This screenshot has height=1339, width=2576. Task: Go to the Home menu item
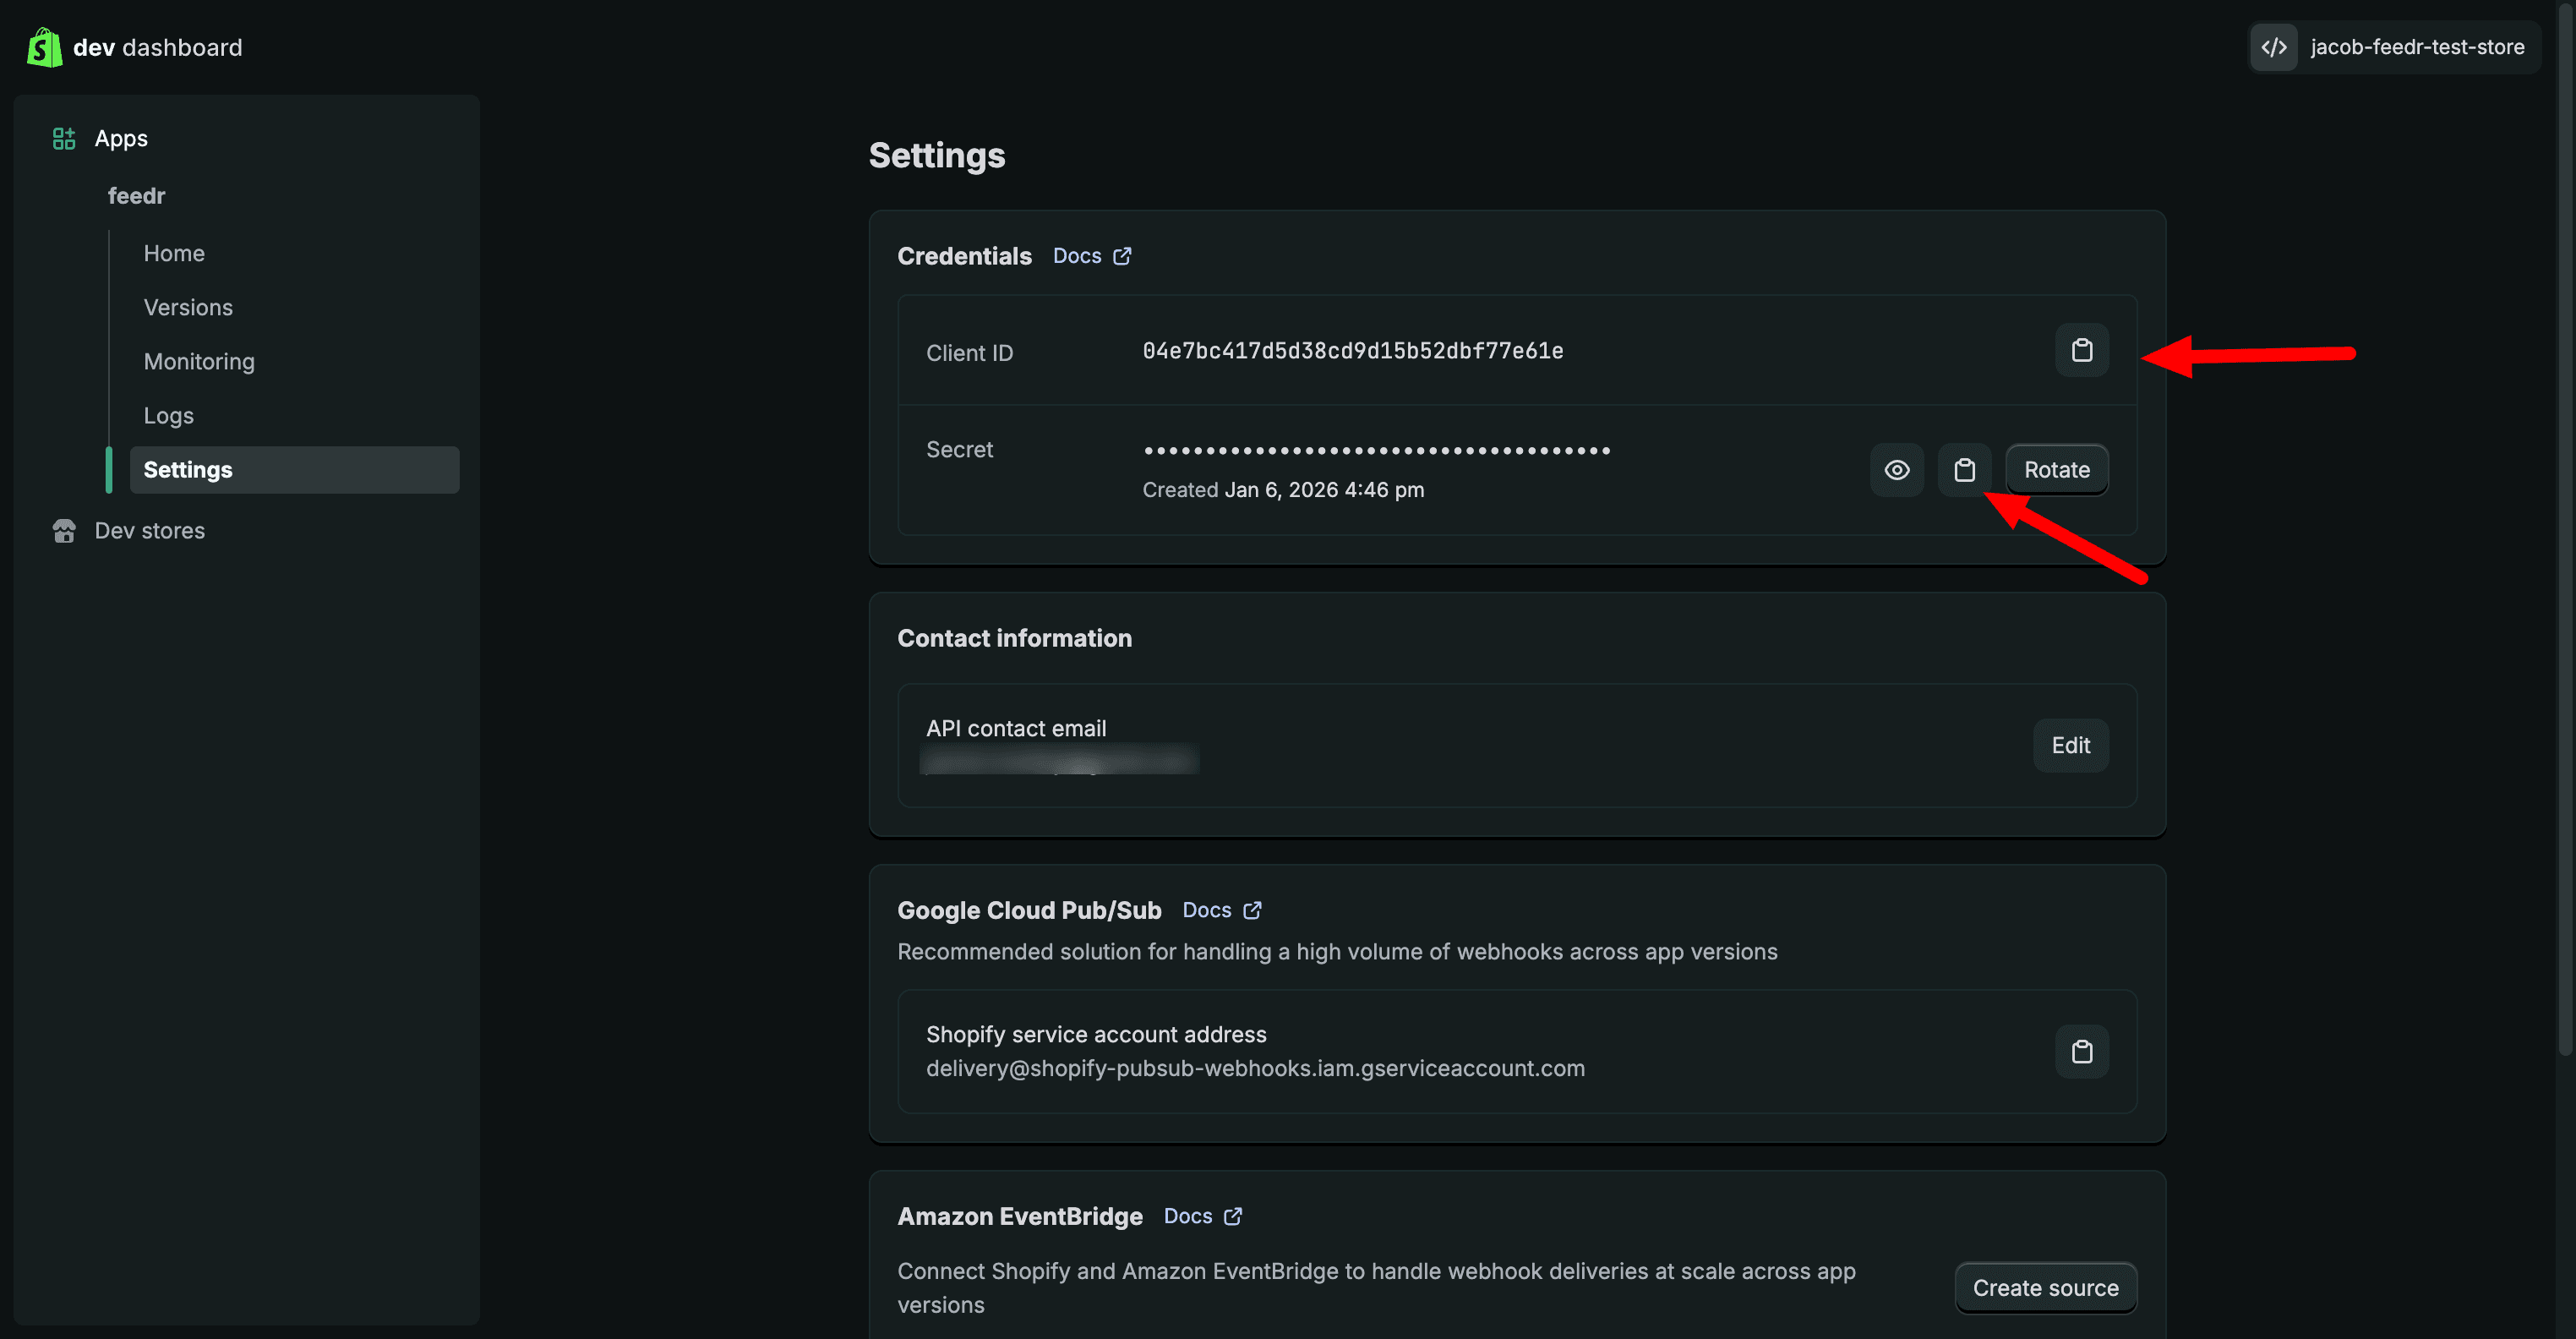pyautogui.click(x=174, y=254)
